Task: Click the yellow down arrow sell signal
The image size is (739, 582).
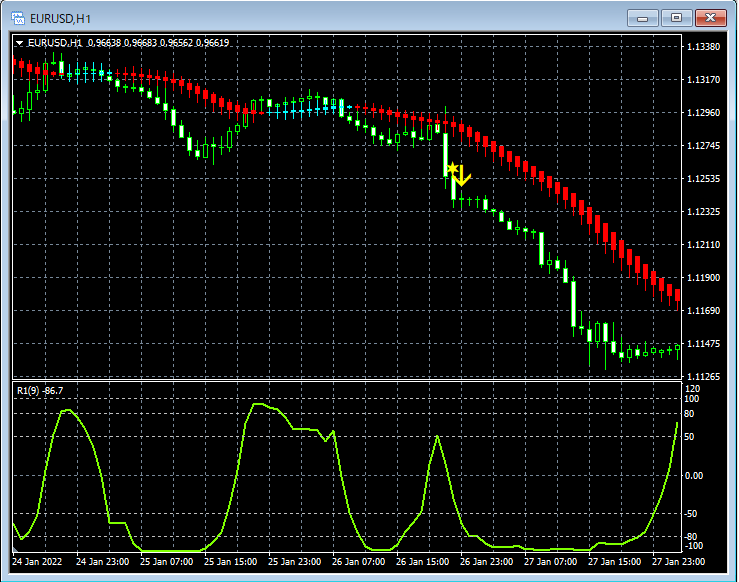Action: (x=462, y=175)
